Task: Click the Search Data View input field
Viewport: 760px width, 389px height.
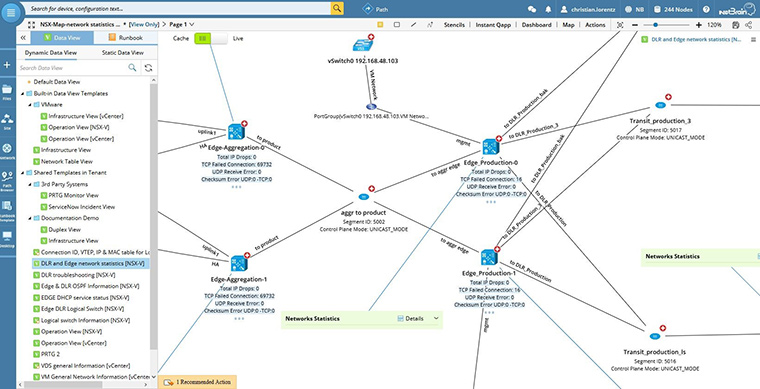Action: pos(72,68)
